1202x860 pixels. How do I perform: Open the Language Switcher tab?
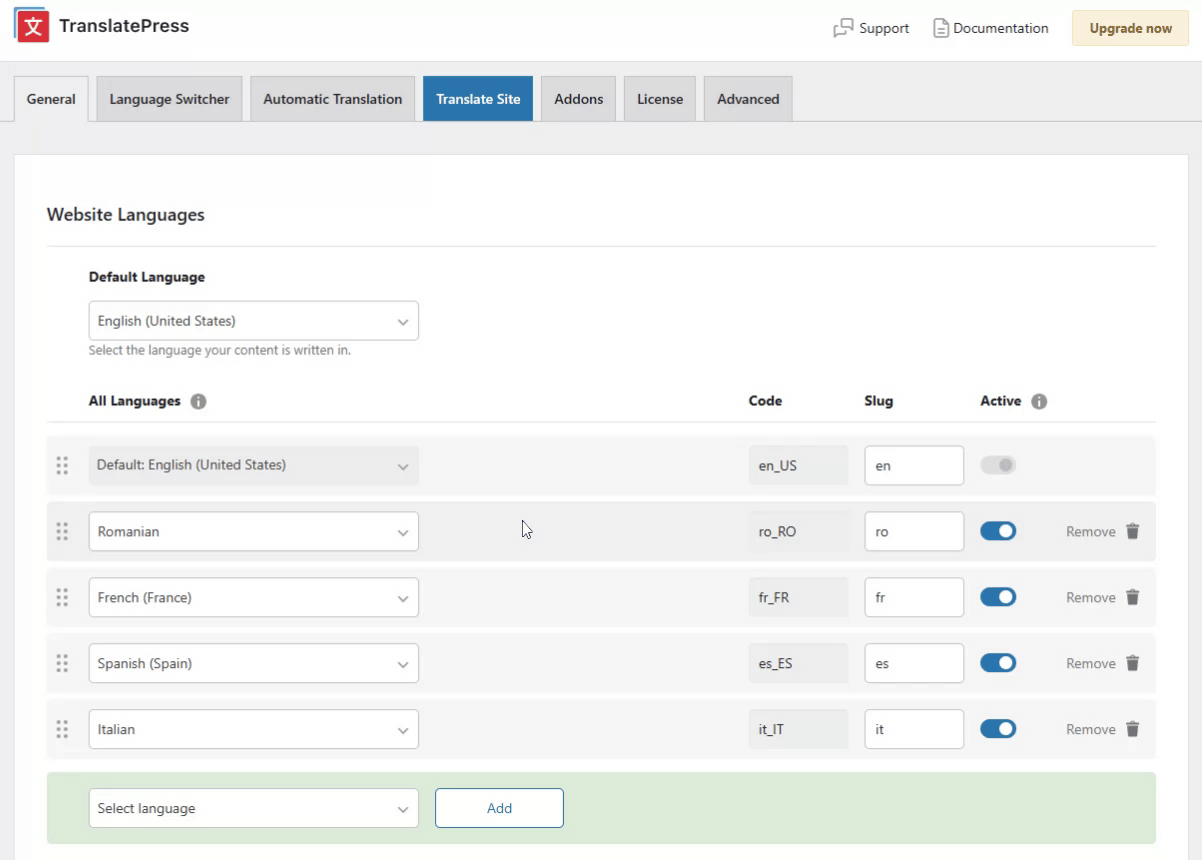(169, 99)
